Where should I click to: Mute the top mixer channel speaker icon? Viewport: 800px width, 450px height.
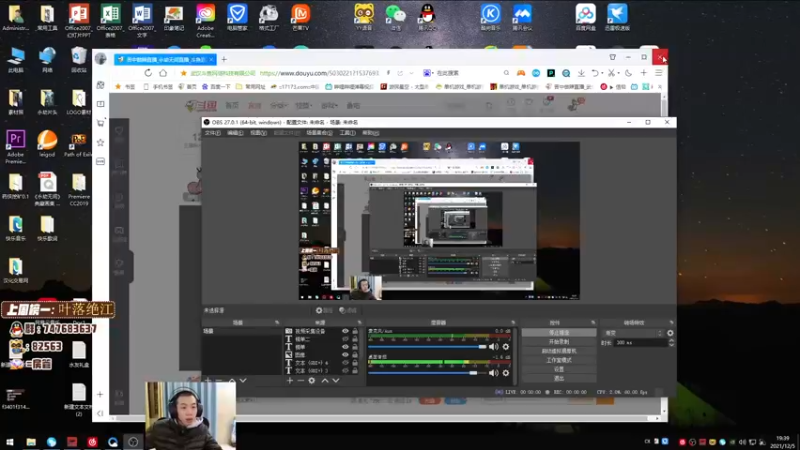click(493, 347)
